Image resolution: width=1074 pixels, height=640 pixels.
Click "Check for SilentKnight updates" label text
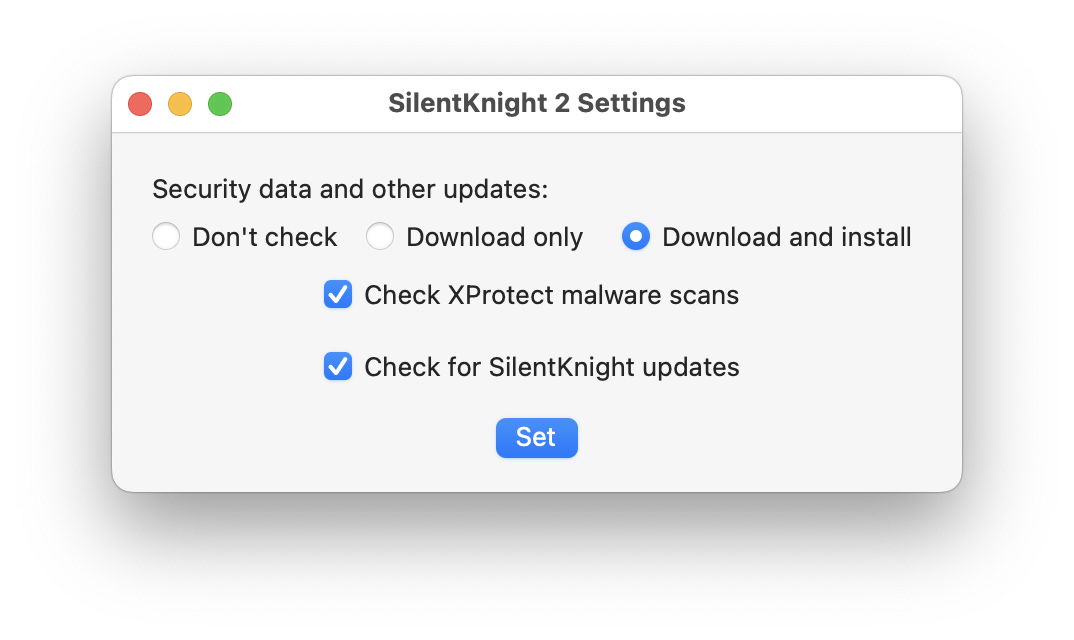point(551,367)
